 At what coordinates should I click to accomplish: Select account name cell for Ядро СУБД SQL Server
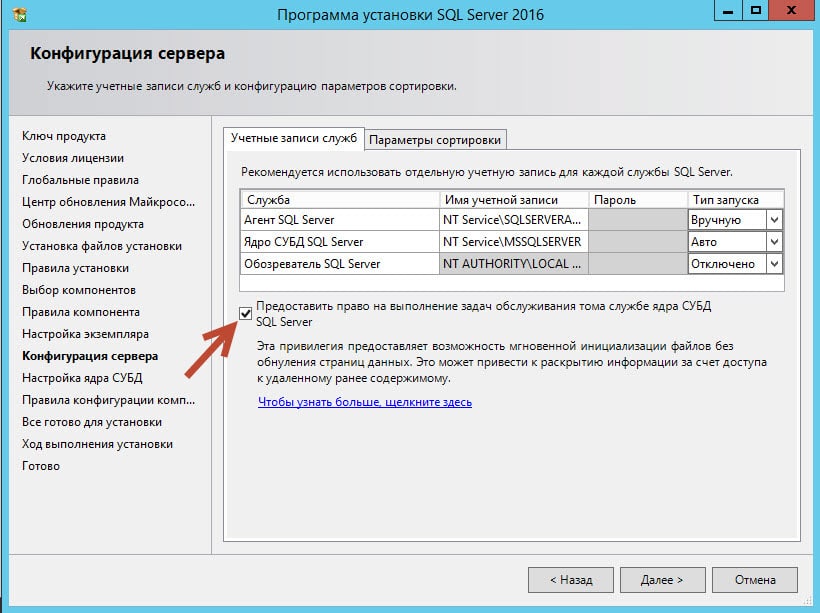(x=512, y=242)
